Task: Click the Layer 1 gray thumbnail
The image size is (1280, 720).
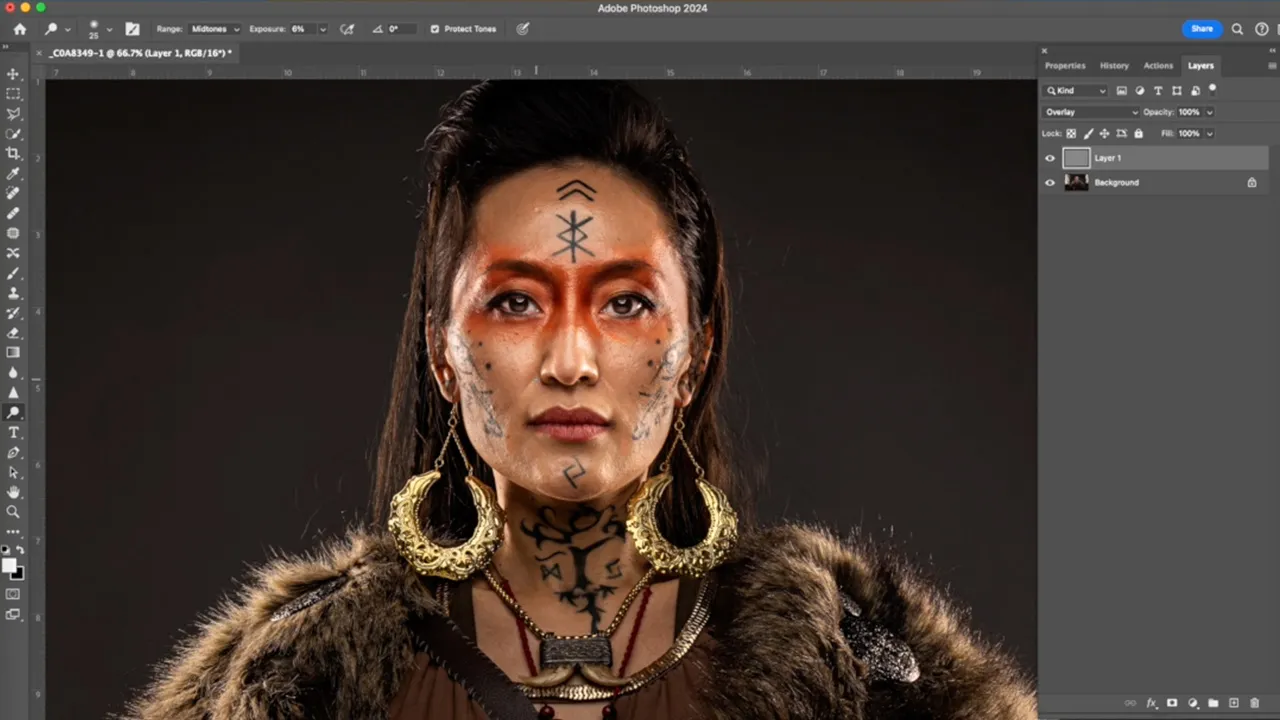Action: click(1076, 158)
